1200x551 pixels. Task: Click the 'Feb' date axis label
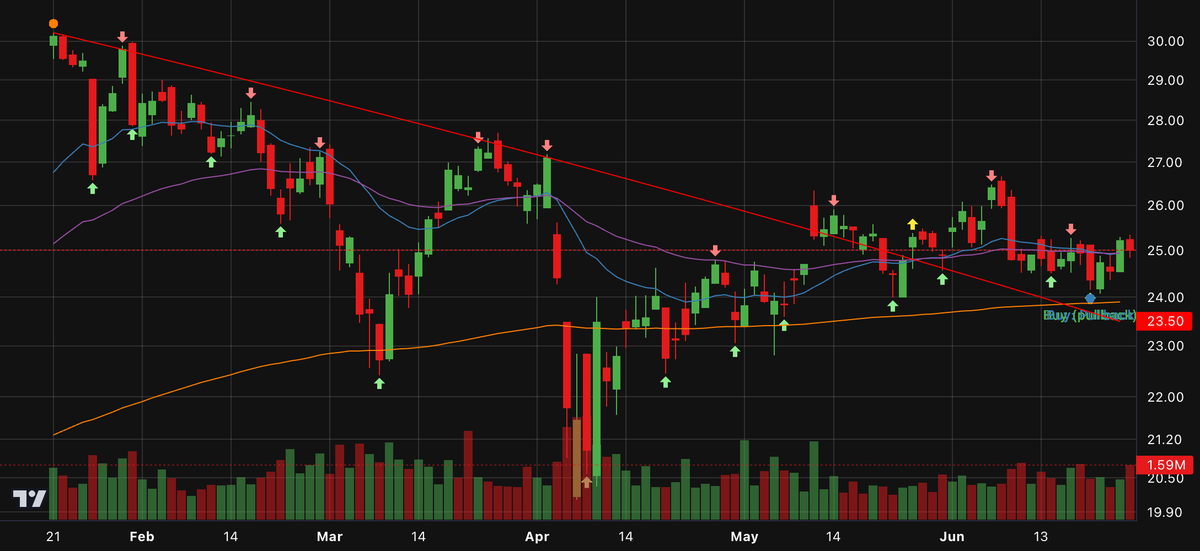142,537
